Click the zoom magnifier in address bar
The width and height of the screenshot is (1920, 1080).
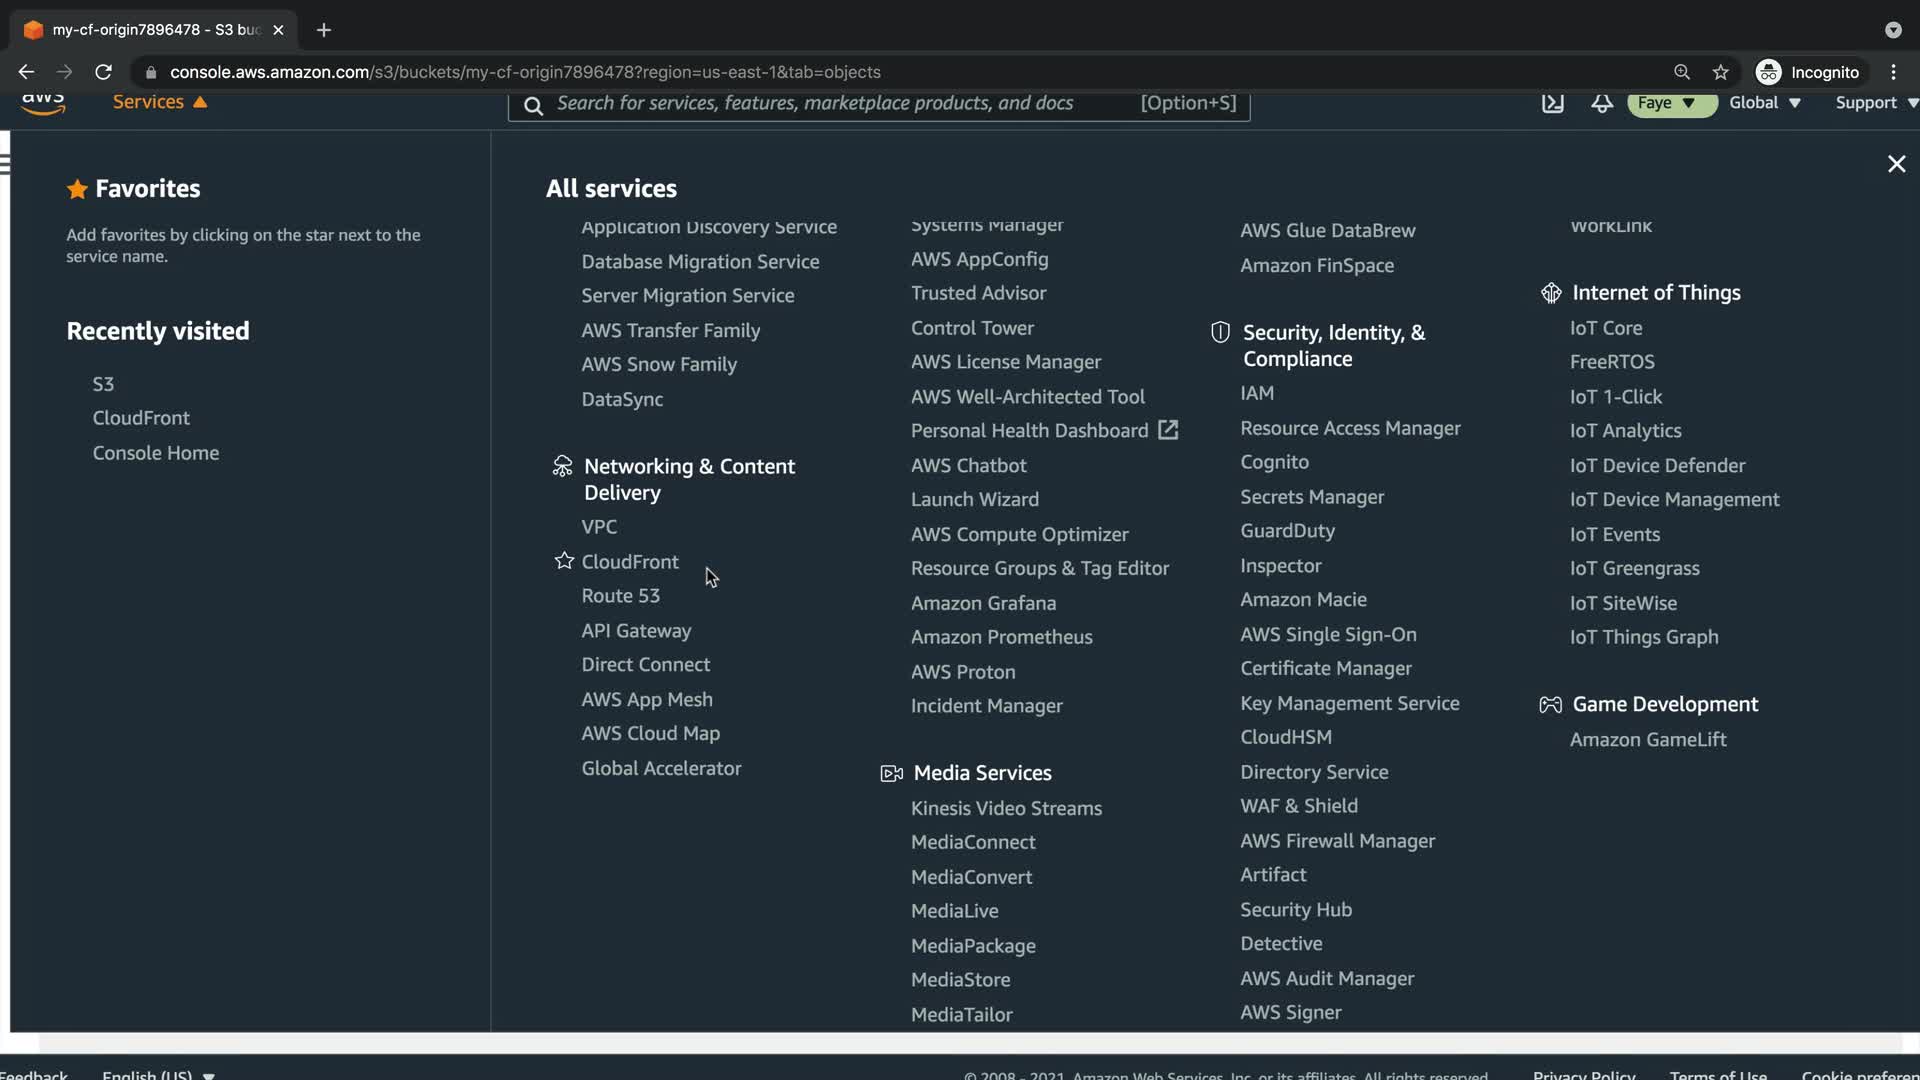click(1682, 72)
